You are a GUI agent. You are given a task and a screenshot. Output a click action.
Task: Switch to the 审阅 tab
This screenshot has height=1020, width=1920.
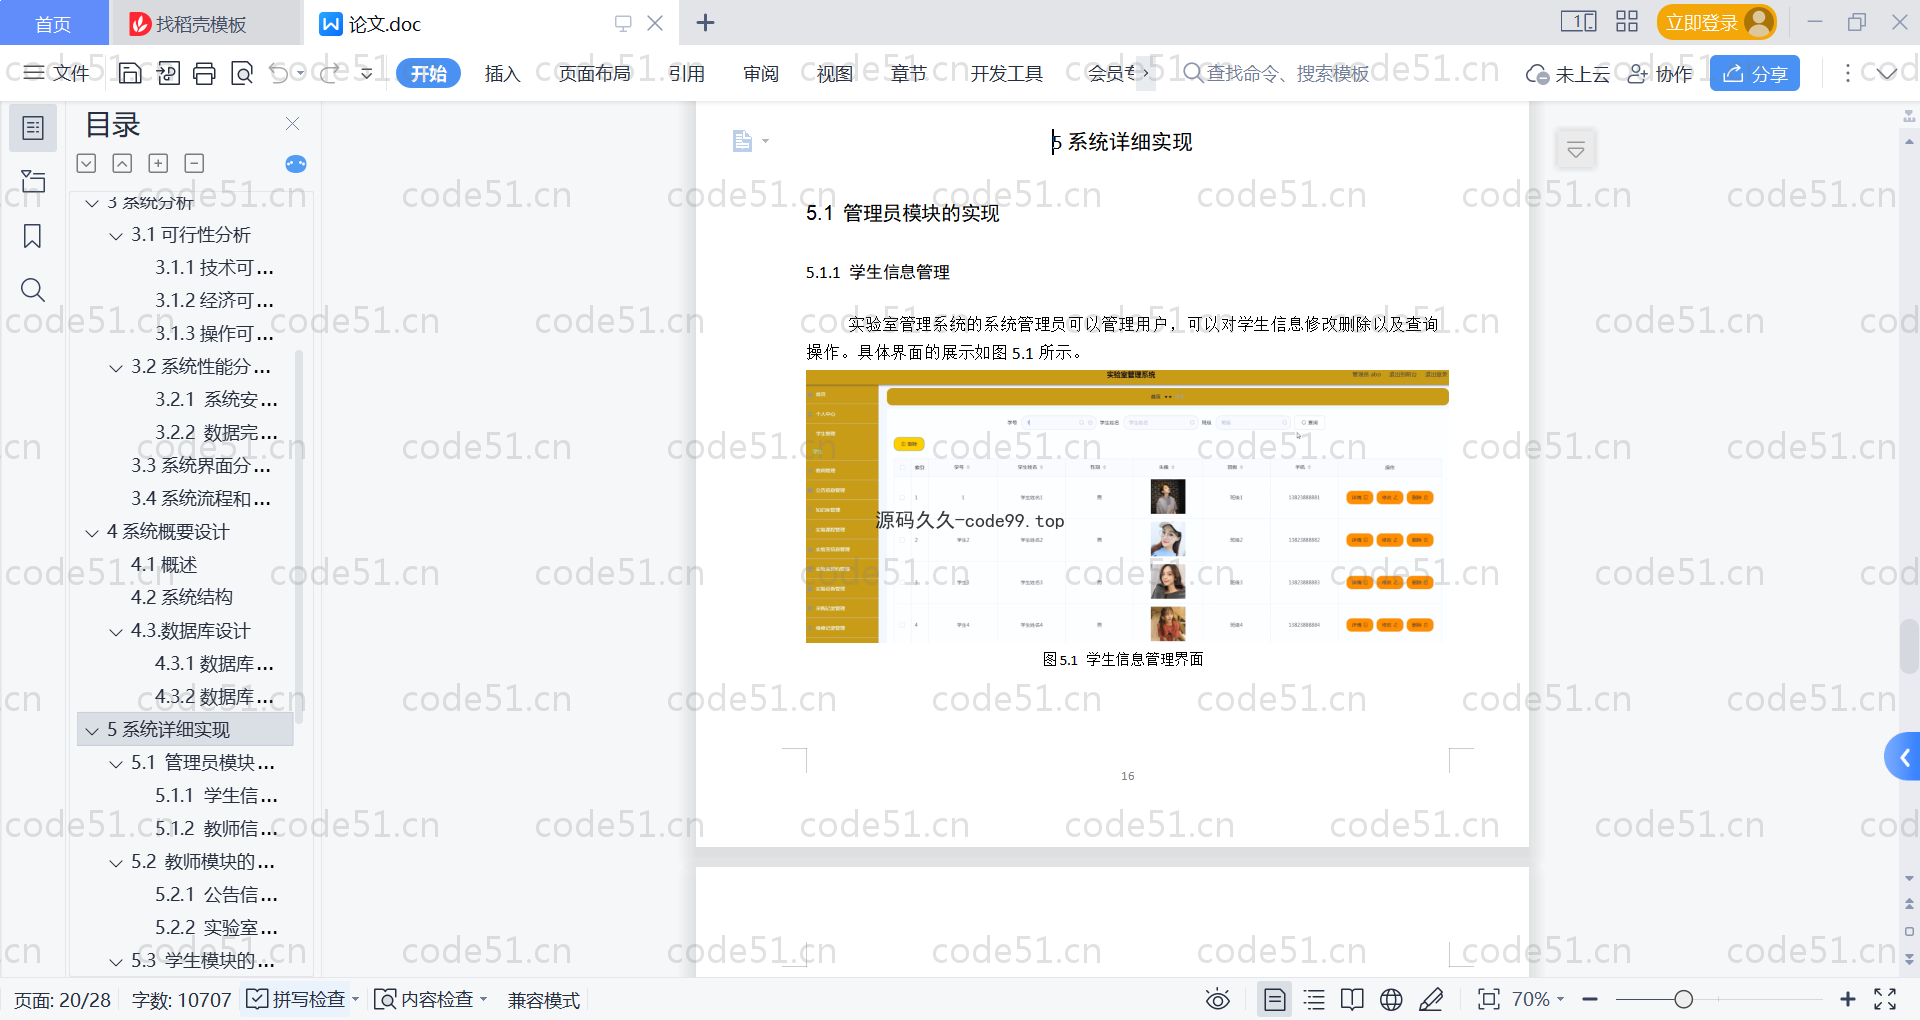point(761,73)
